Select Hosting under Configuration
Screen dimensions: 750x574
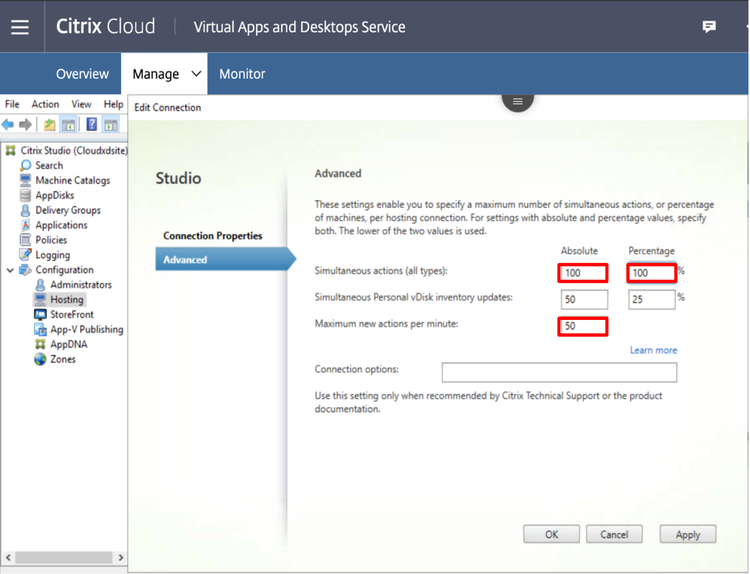[x=66, y=299]
